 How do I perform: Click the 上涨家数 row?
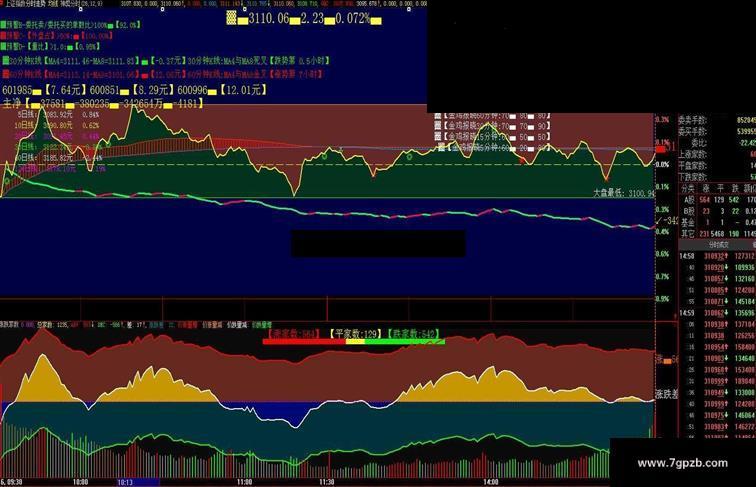(716, 154)
